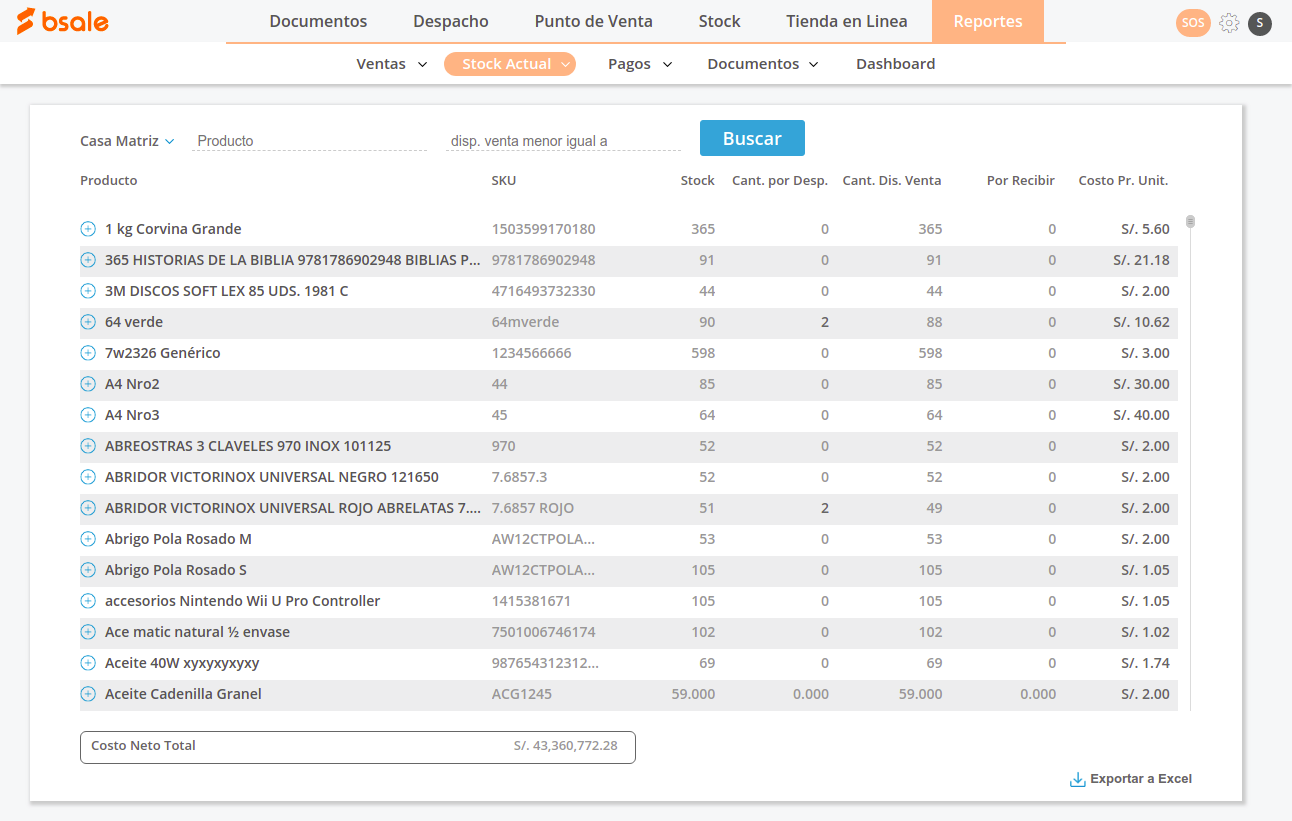The height and width of the screenshot is (821, 1292).
Task: Click the download icon beside Exportar a Excel
Action: pyautogui.click(x=1077, y=779)
